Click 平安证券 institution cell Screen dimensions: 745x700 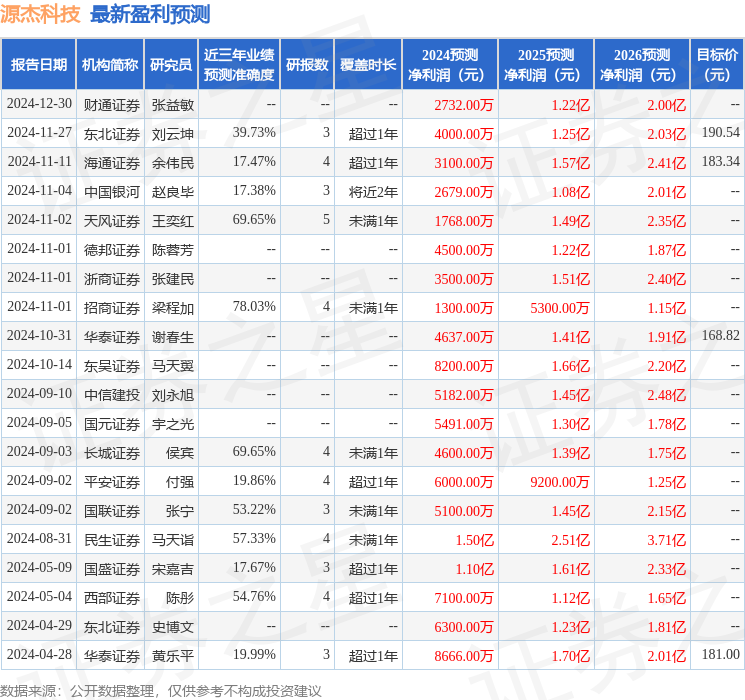(x=112, y=482)
